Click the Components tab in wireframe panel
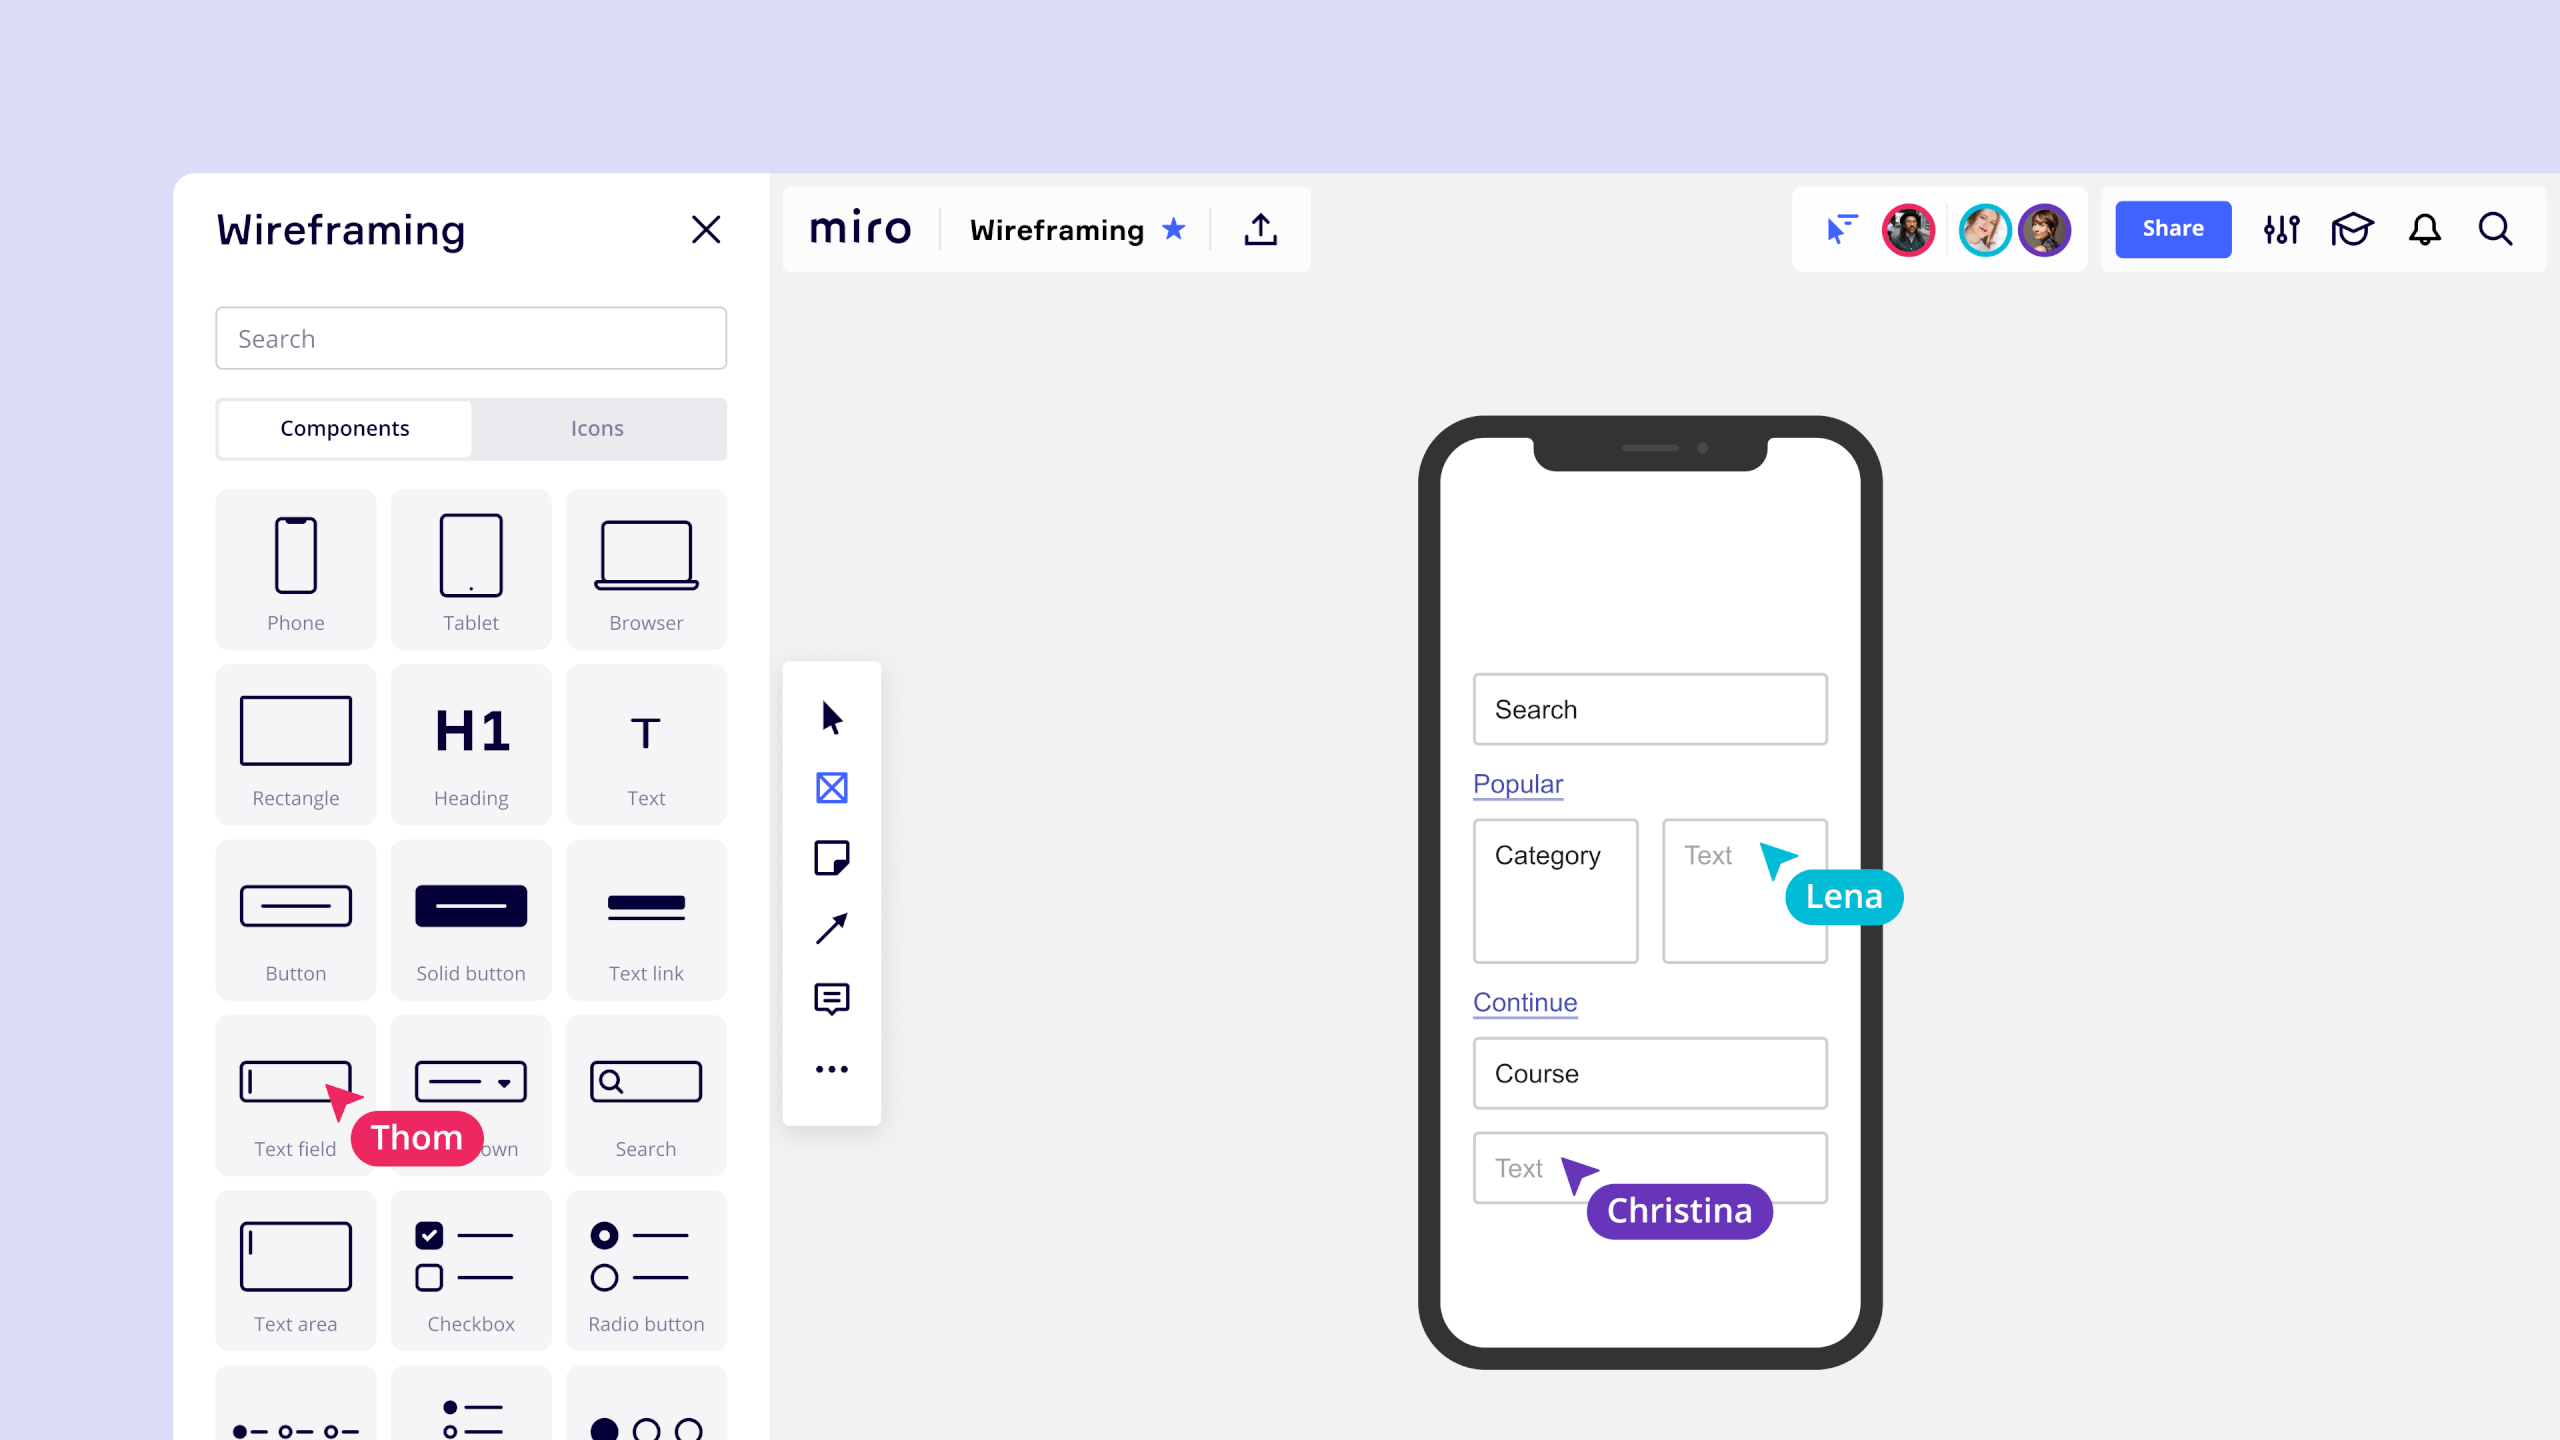 click(345, 427)
